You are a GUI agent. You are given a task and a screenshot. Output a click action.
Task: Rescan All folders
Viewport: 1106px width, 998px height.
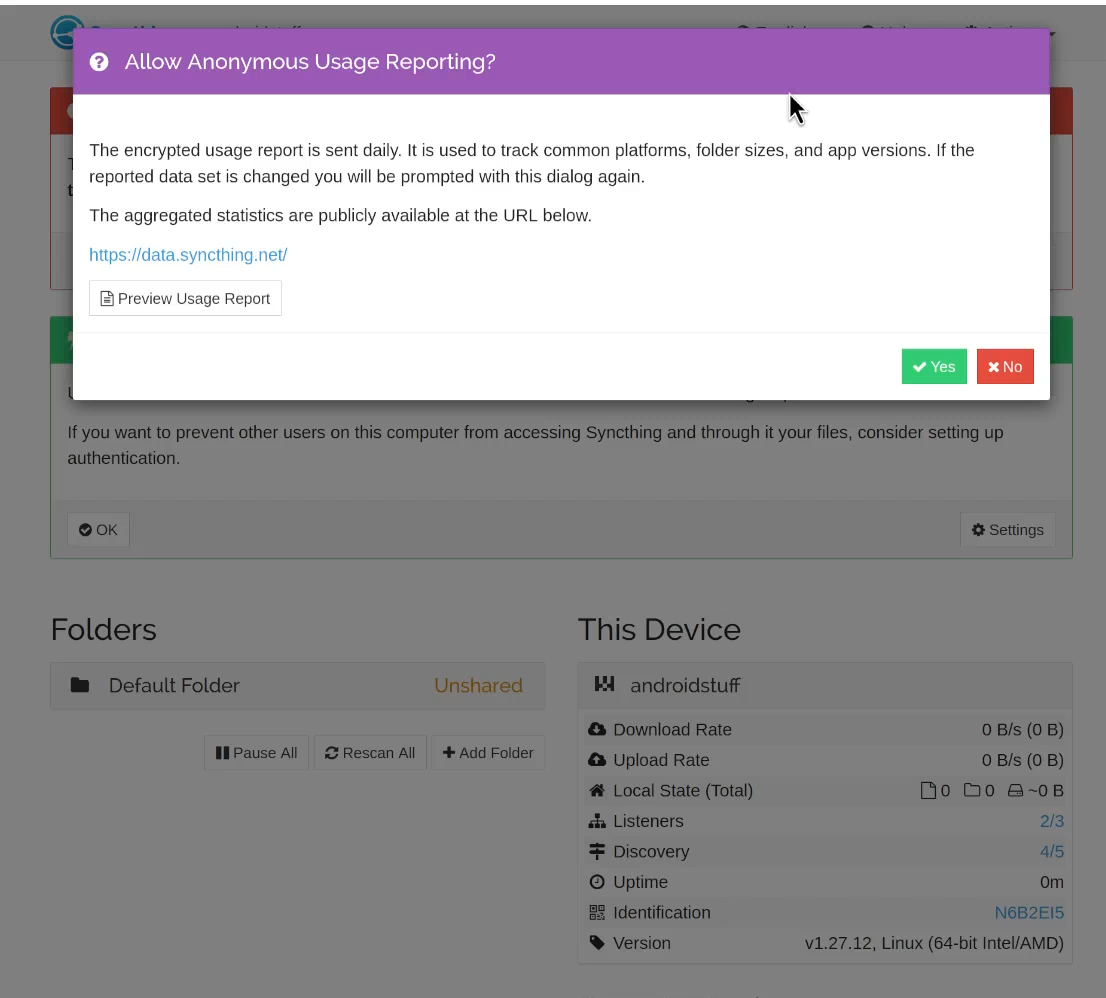[370, 753]
